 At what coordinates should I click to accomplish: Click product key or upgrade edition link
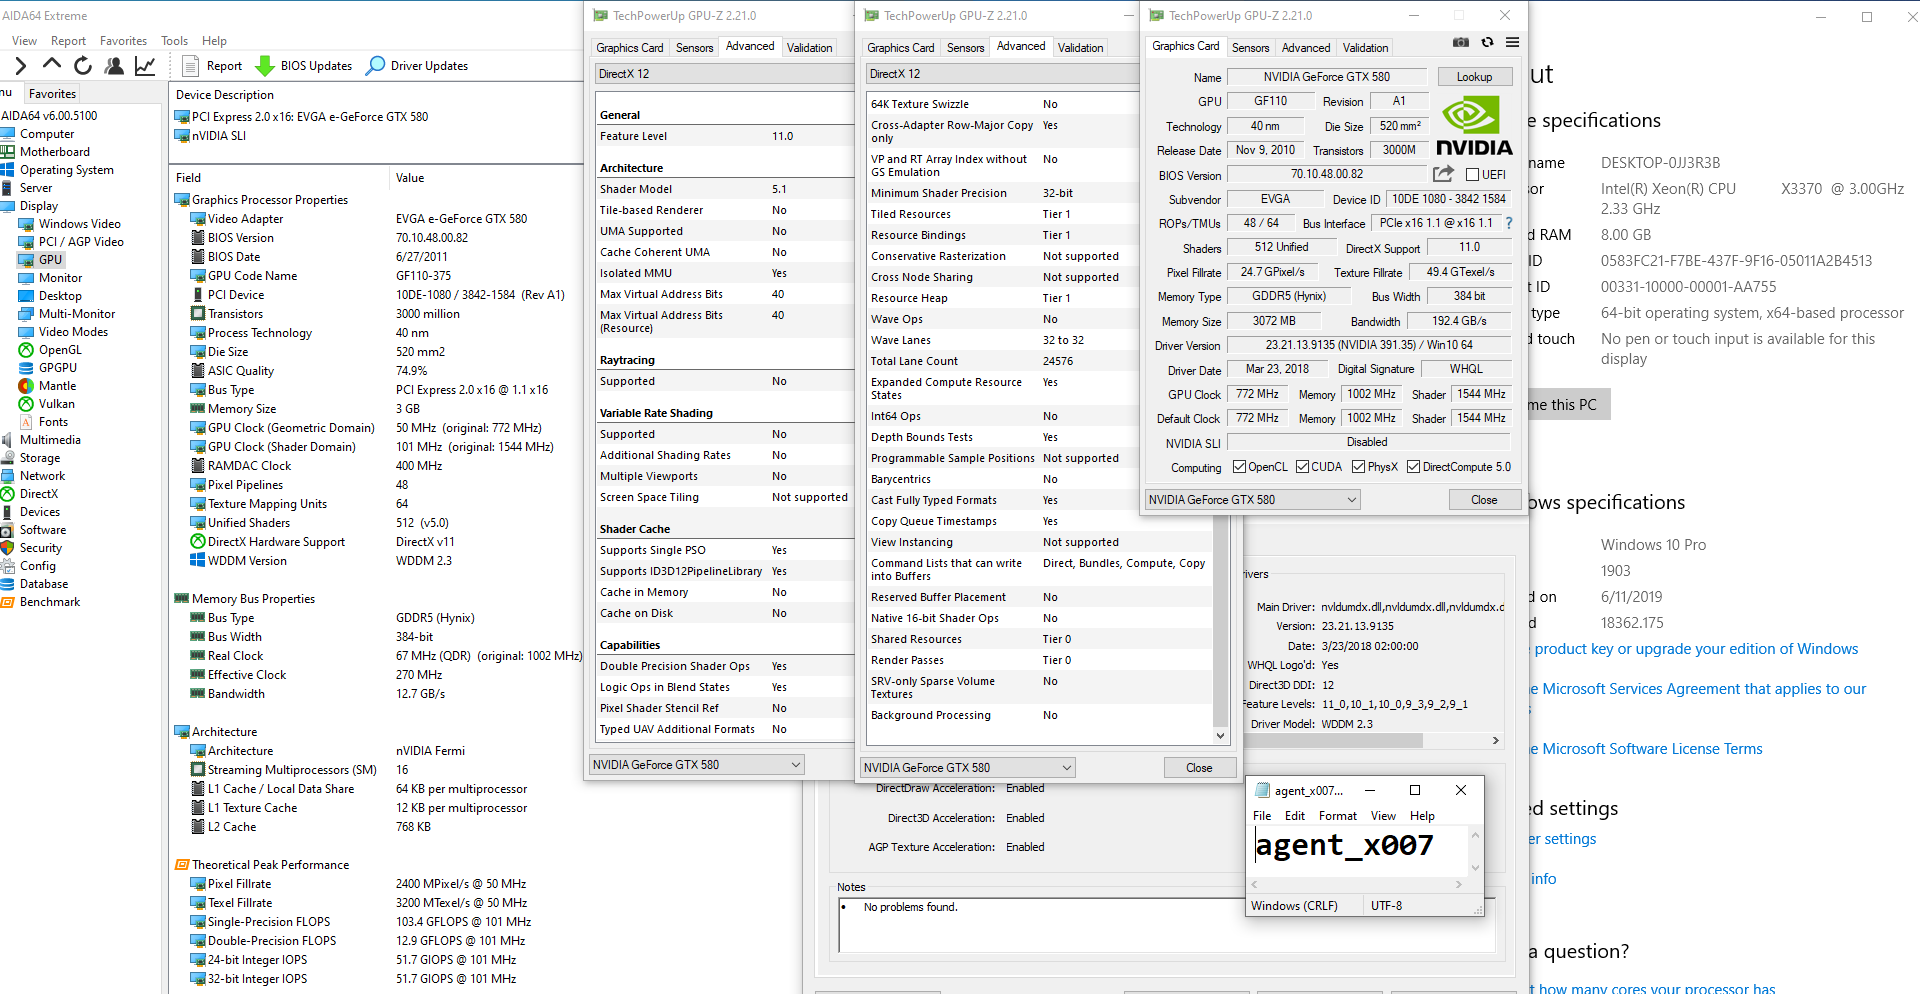(1696, 649)
